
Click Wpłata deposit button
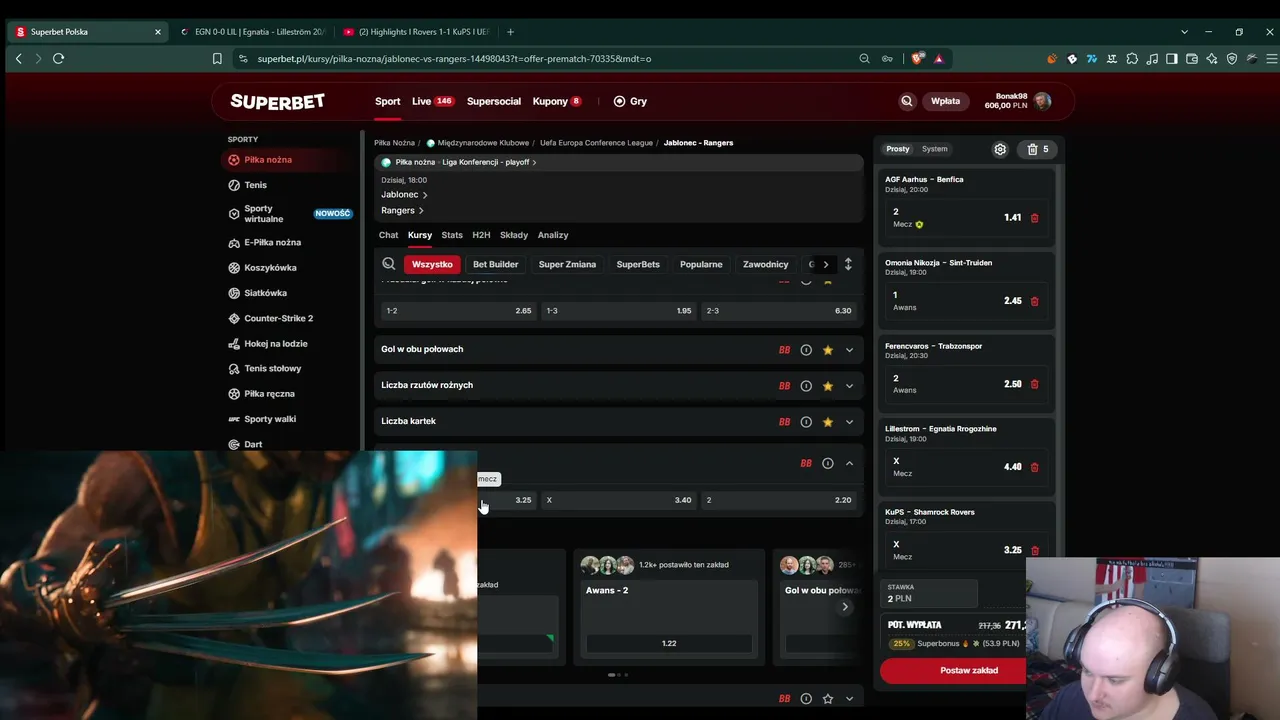tap(945, 101)
